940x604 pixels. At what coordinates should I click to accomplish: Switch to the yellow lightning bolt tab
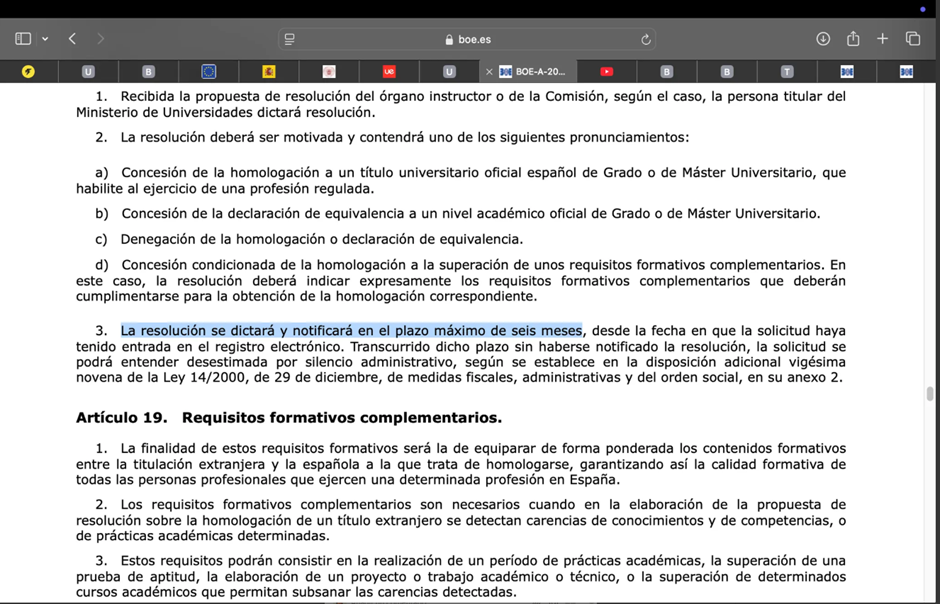coord(28,72)
